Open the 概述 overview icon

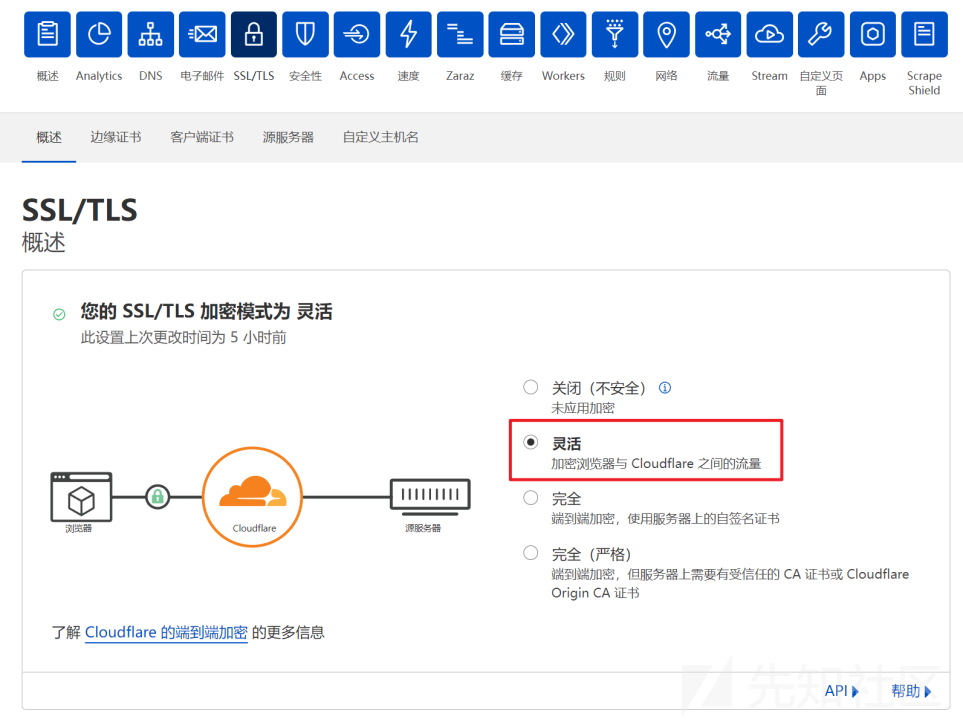tap(47, 34)
